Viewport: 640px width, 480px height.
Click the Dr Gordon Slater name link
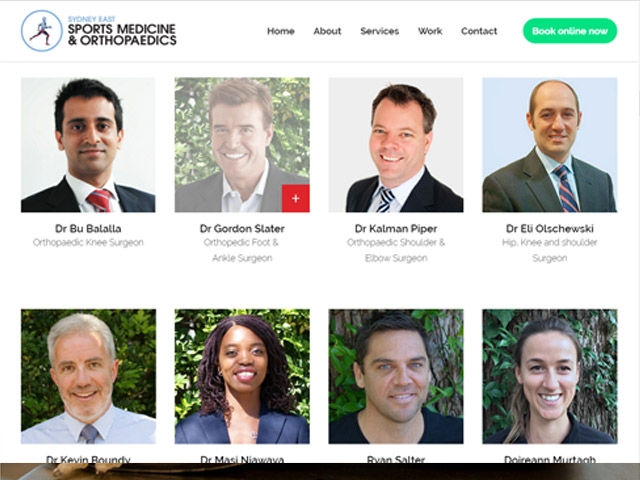click(x=242, y=229)
